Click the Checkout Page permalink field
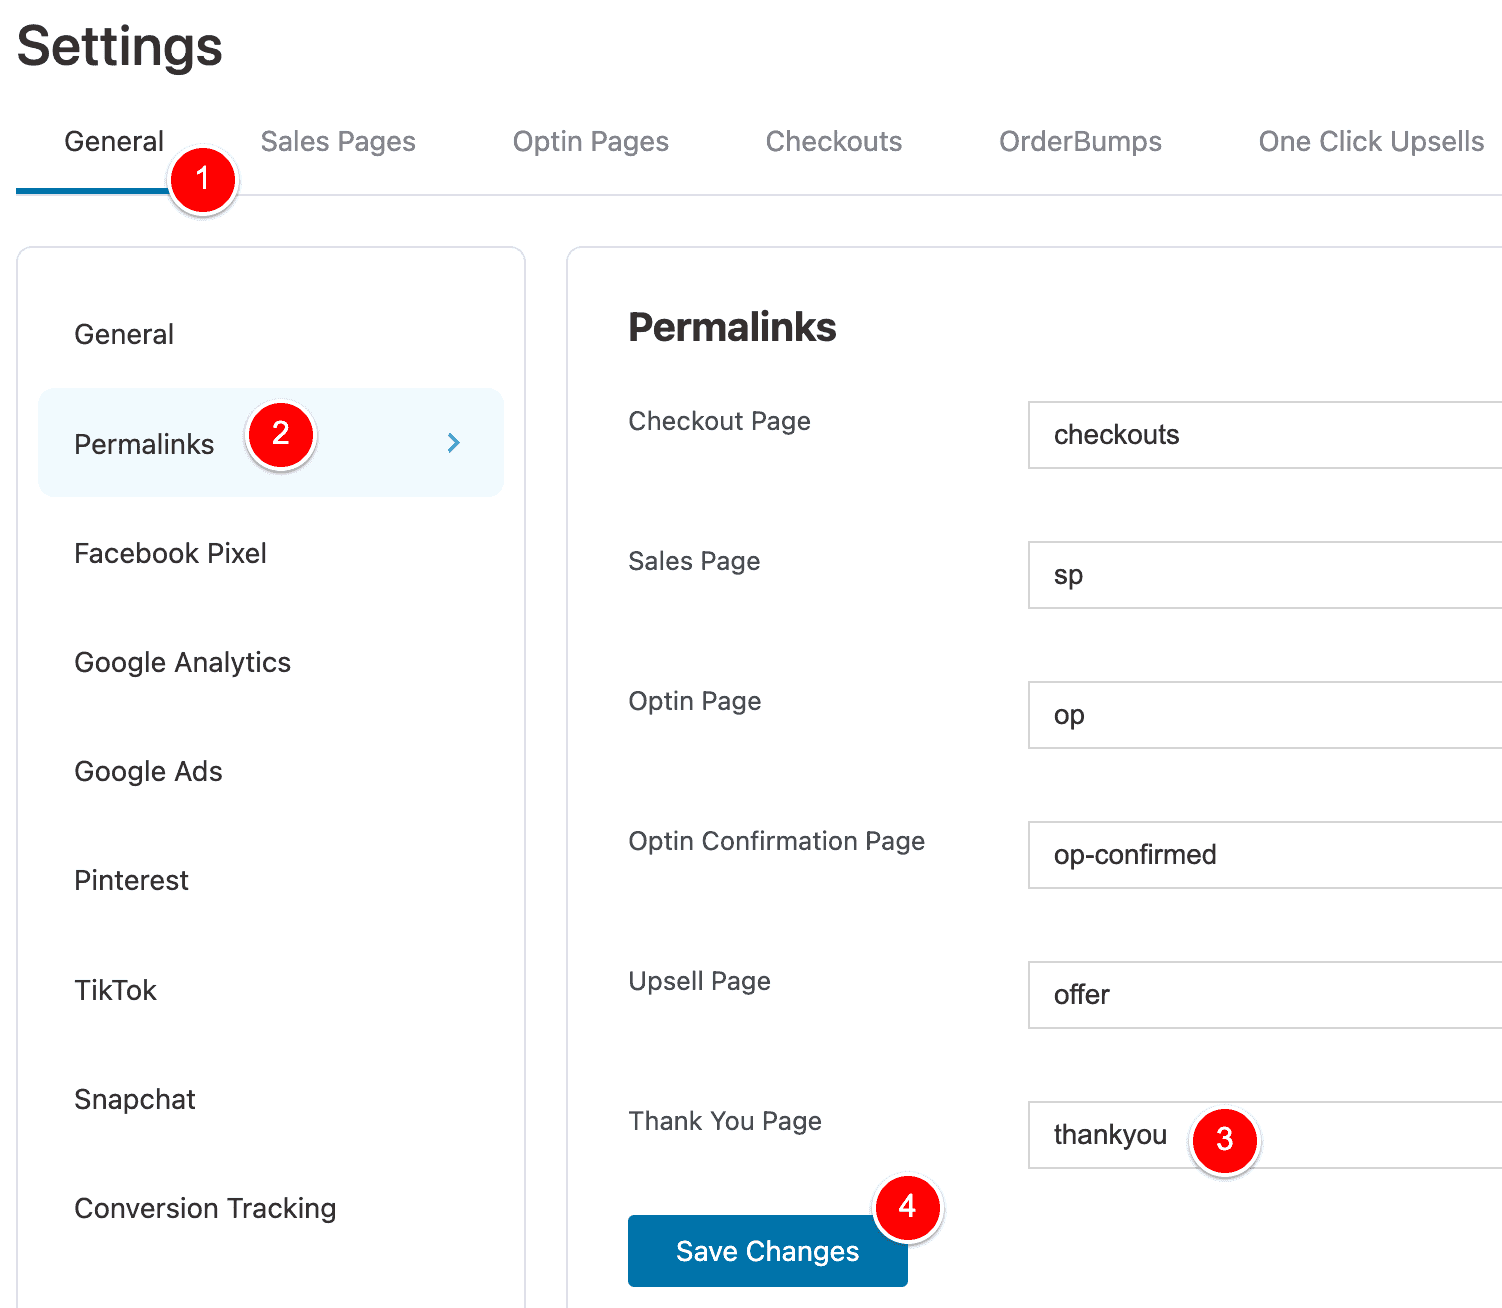1502x1308 pixels. click(x=1265, y=435)
